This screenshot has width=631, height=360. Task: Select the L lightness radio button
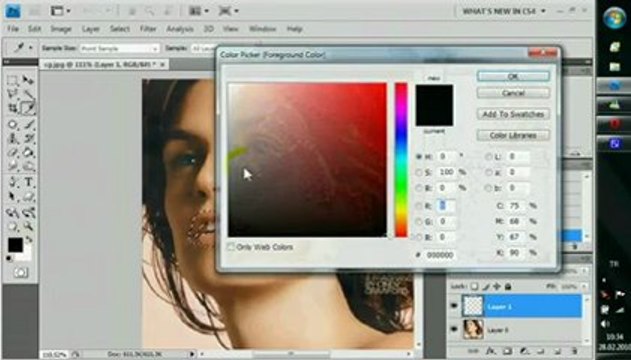(489, 156)
